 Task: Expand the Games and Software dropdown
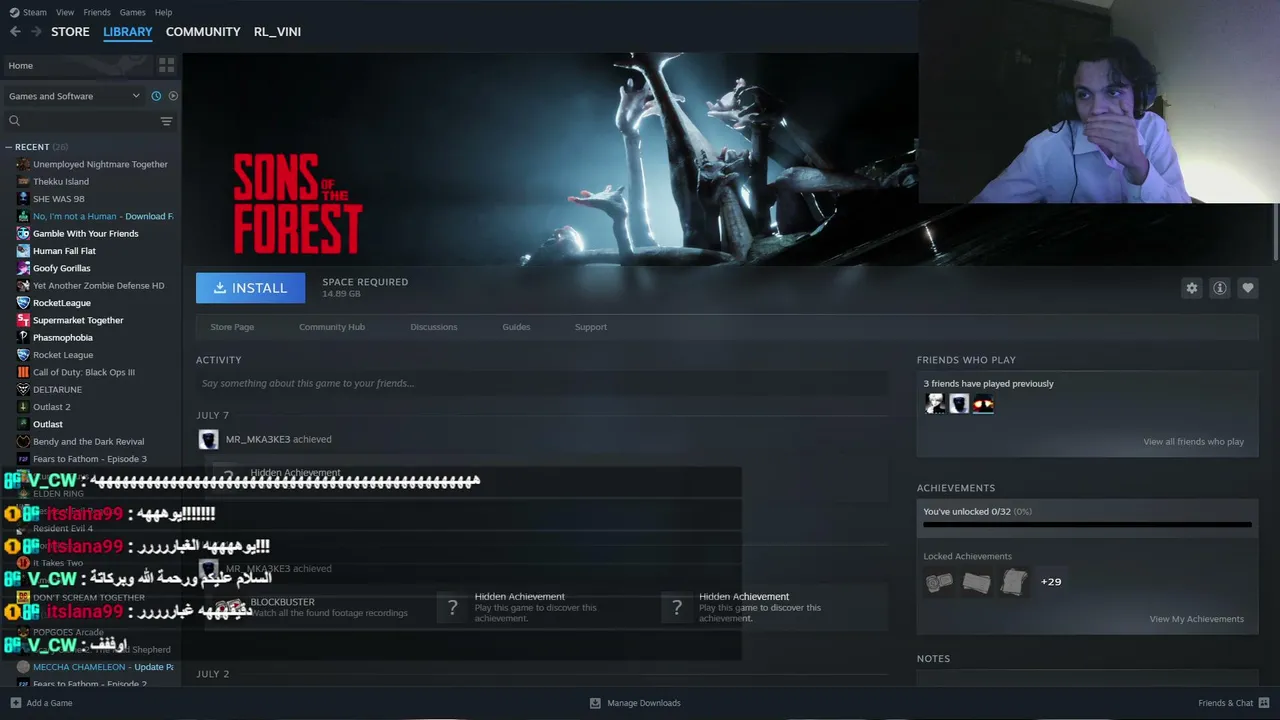coord(75,96)
